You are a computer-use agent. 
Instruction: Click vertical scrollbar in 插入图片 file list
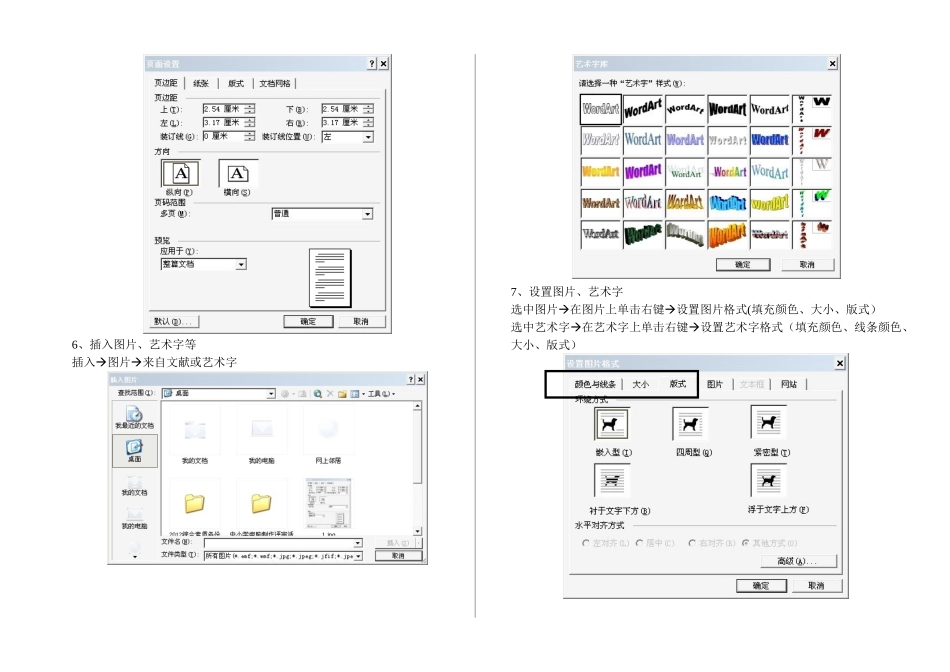(x=417, y=468)
